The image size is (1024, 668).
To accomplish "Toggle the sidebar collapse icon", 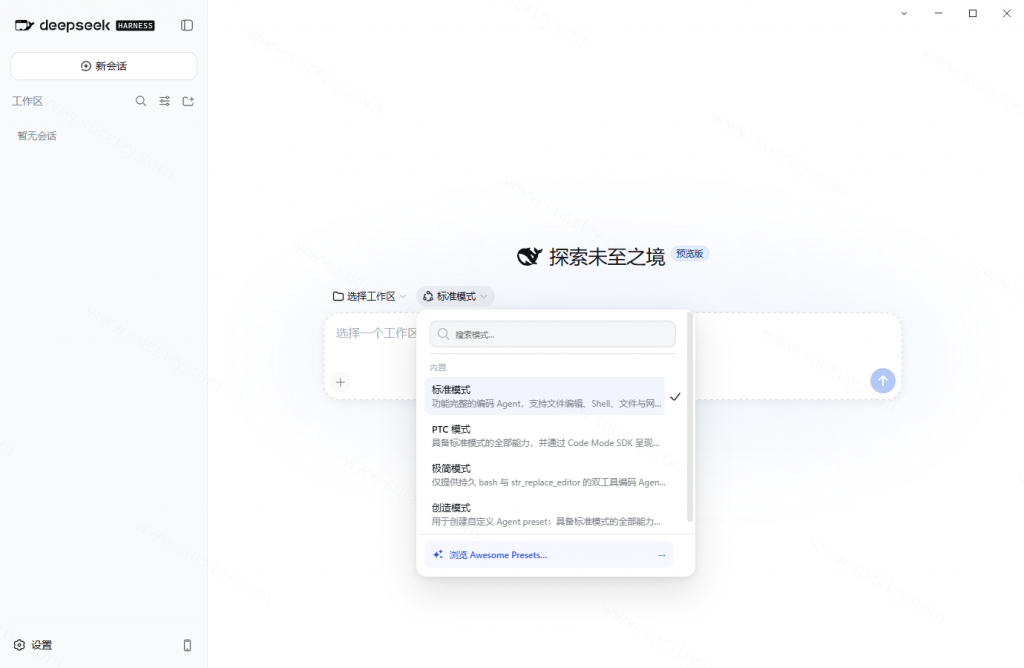I will (187, 25).
